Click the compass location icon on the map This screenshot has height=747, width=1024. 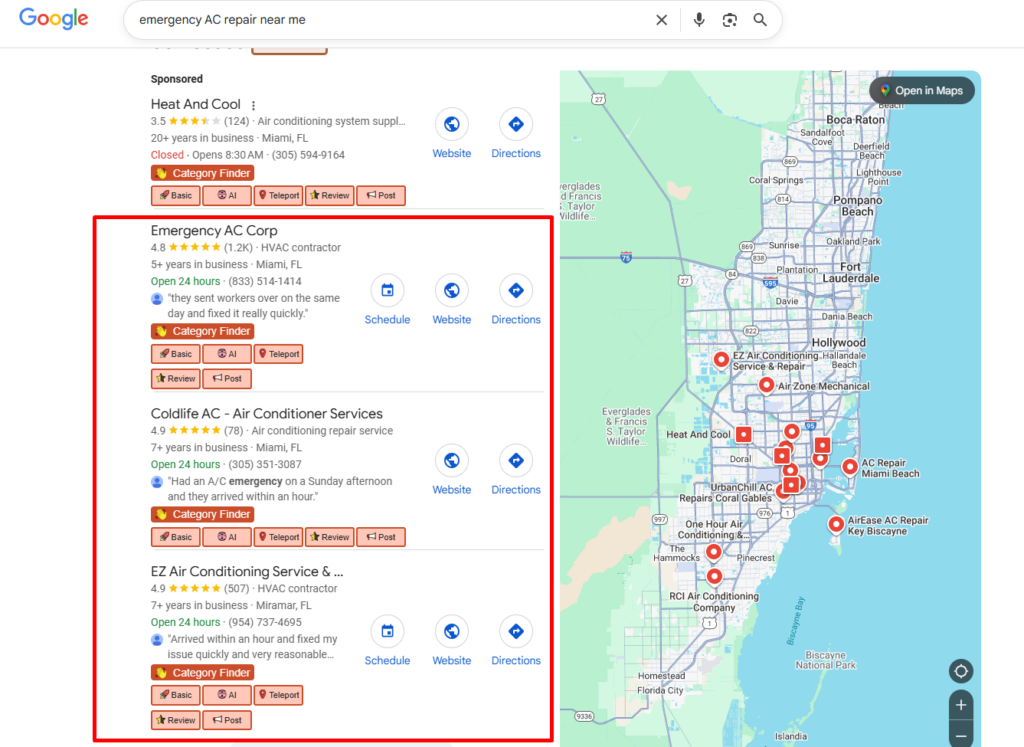click(960, 671)
